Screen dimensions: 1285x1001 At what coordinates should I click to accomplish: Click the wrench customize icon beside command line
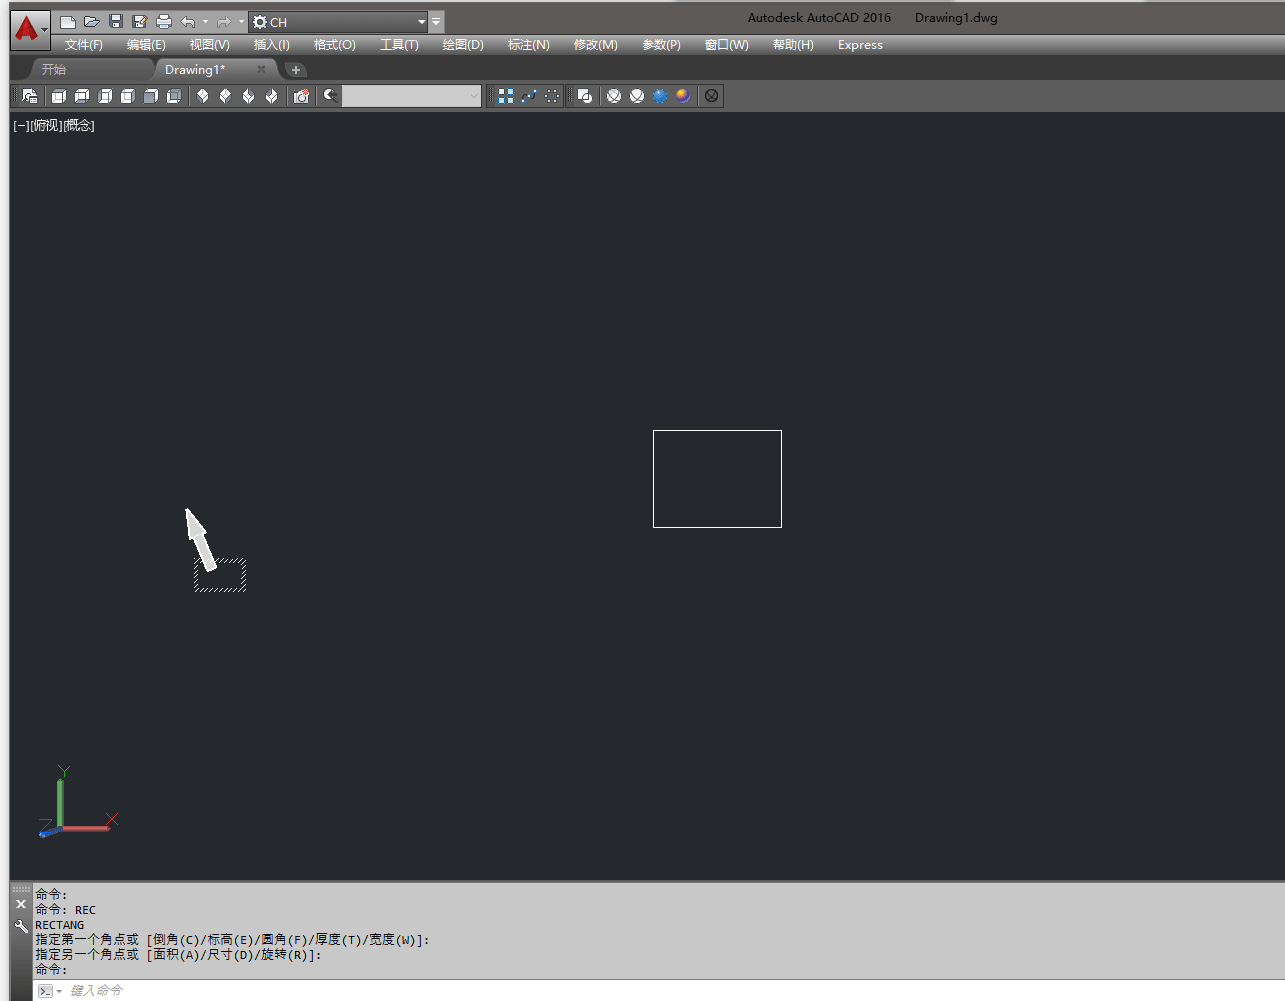(21, 927)
